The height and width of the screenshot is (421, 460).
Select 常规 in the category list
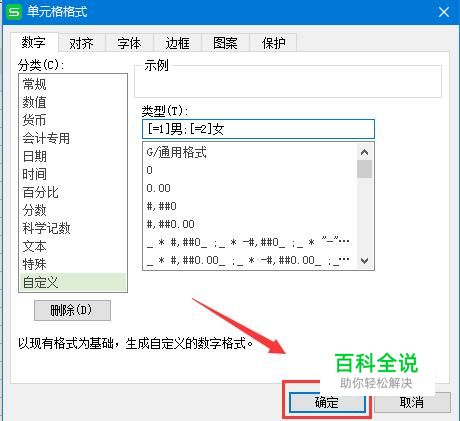click(73, 84)
